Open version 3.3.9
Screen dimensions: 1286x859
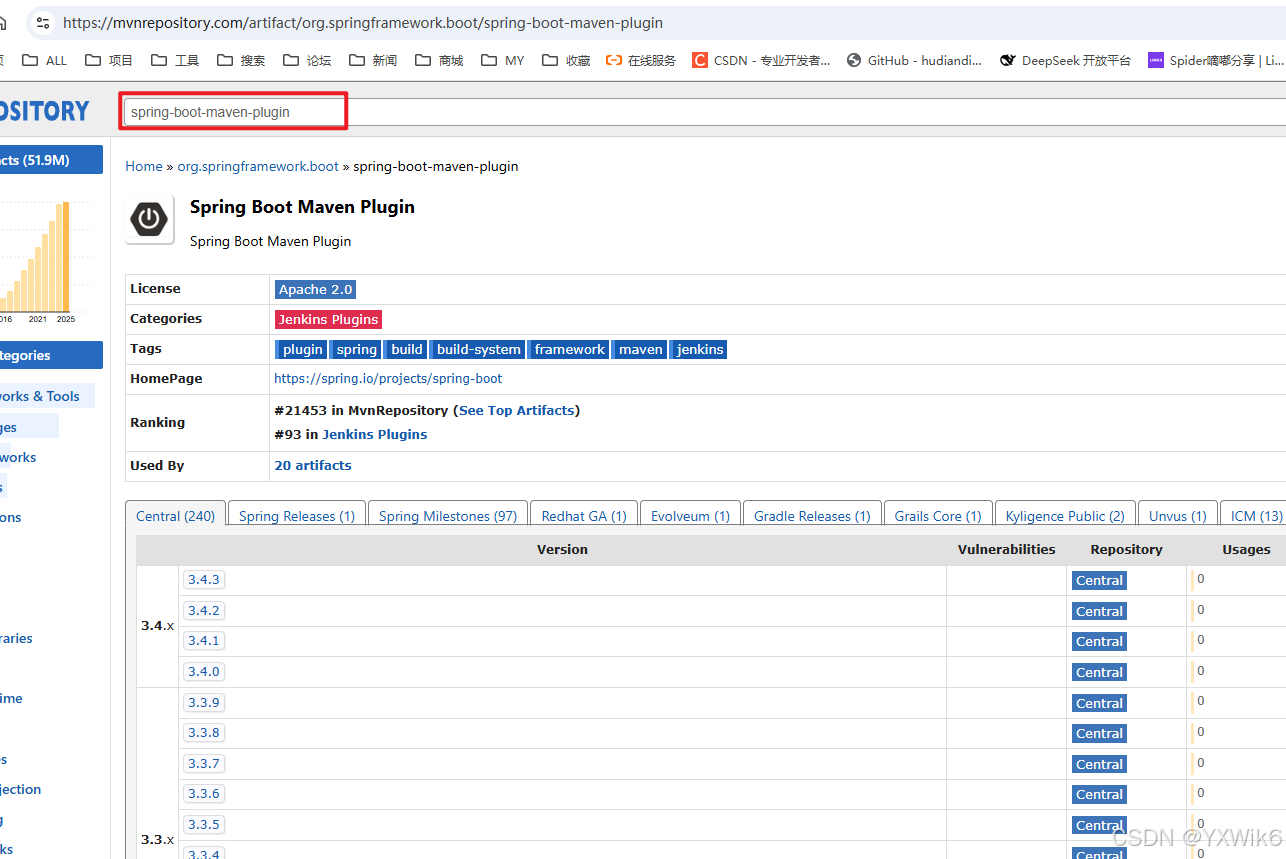pyautogui.click(x=203, y=702)
